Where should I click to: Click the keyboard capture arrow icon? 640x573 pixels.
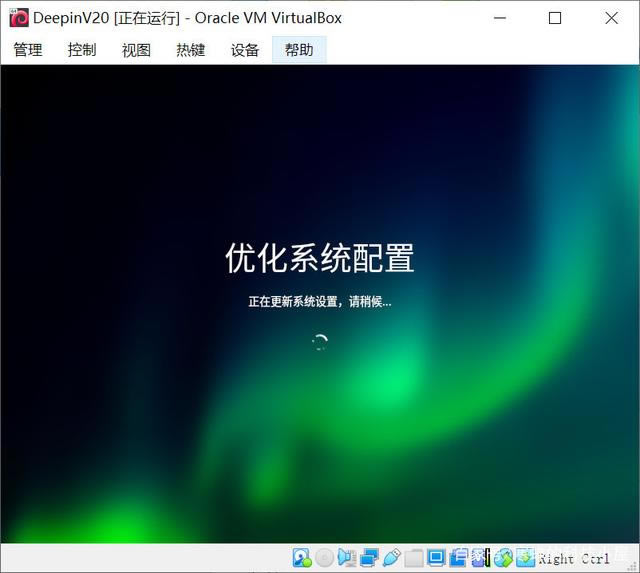tap(526, 558)
